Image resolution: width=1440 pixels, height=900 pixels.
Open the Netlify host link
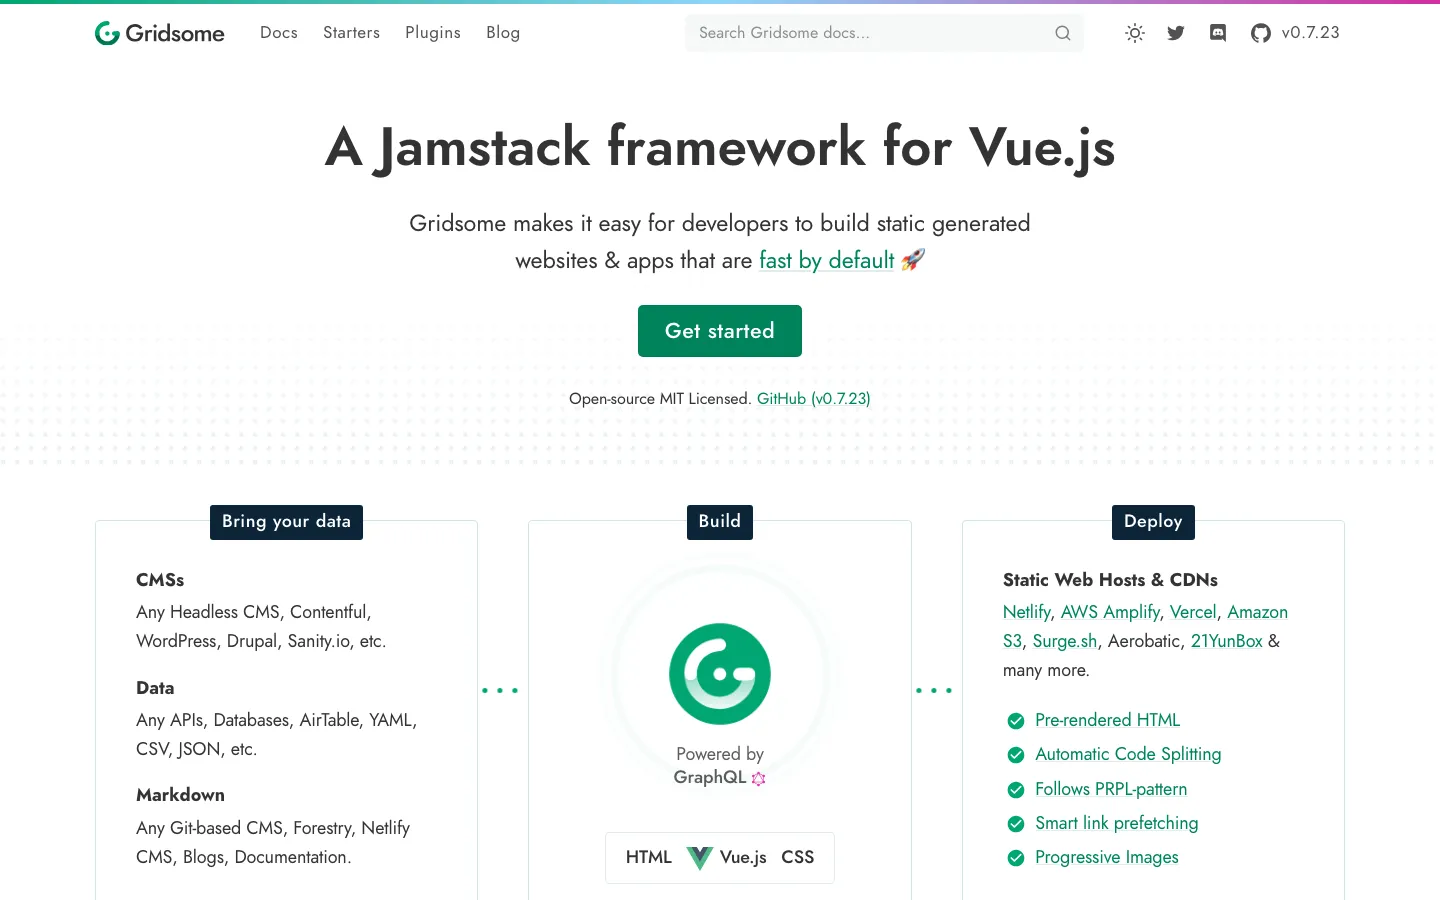click(1027, 612)
